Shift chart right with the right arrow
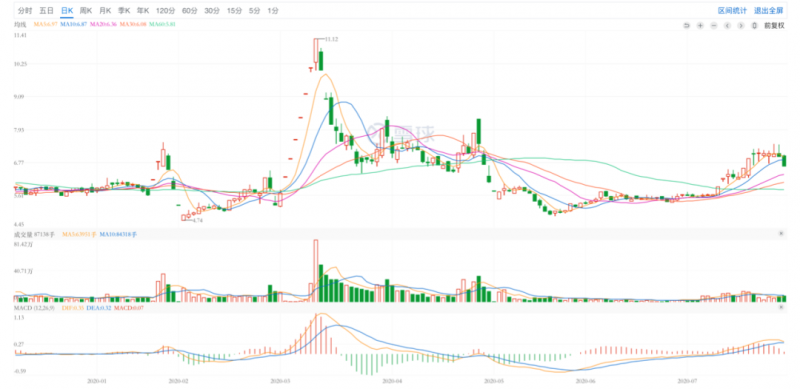Screen dimensions: 800x389 click(740, 26)
